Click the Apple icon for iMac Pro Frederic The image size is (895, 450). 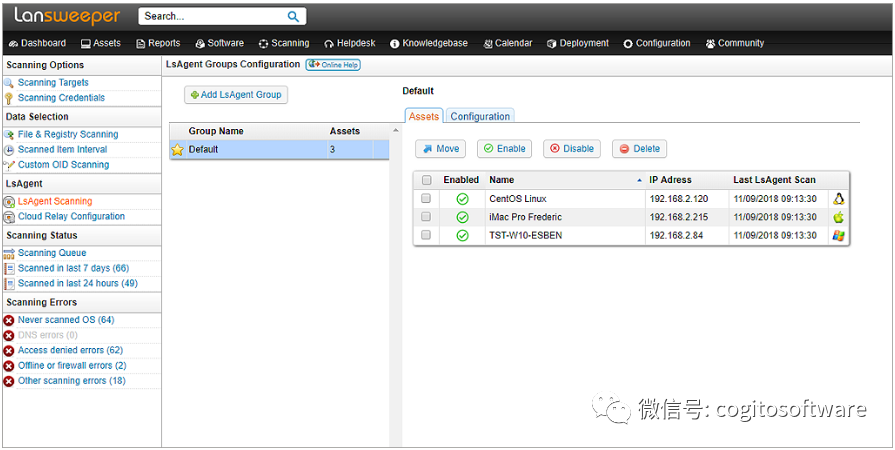coord(838,217)
